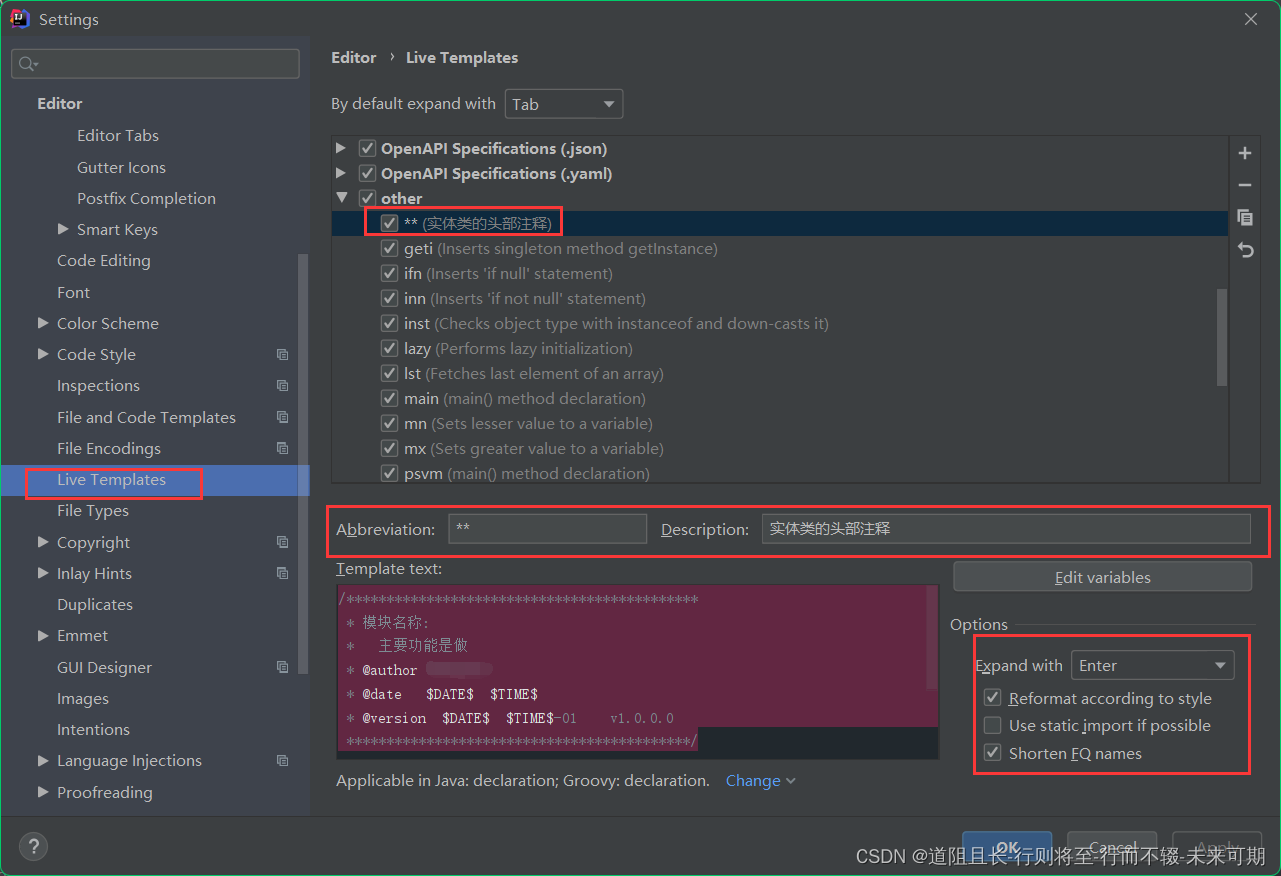Click the per-project override icon beside Code Style
This screenshot has width=1281, height=876.
tap(282, 354)
